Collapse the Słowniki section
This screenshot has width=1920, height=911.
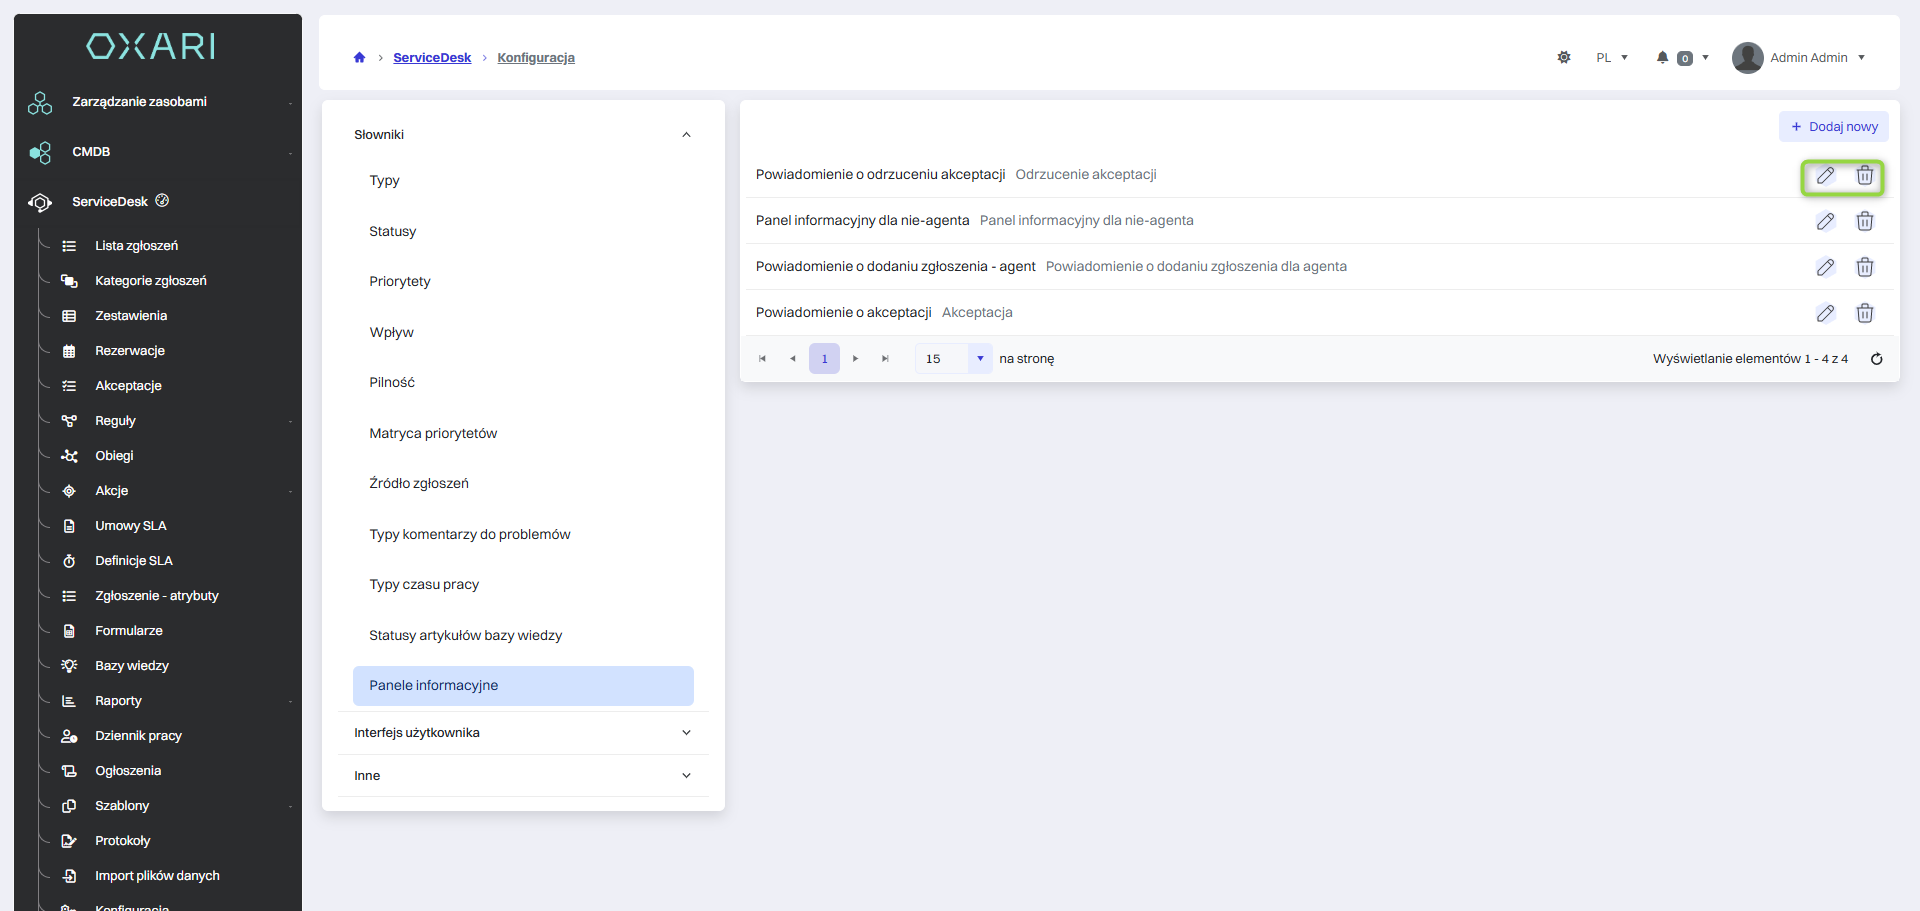(x=686, y=135)
